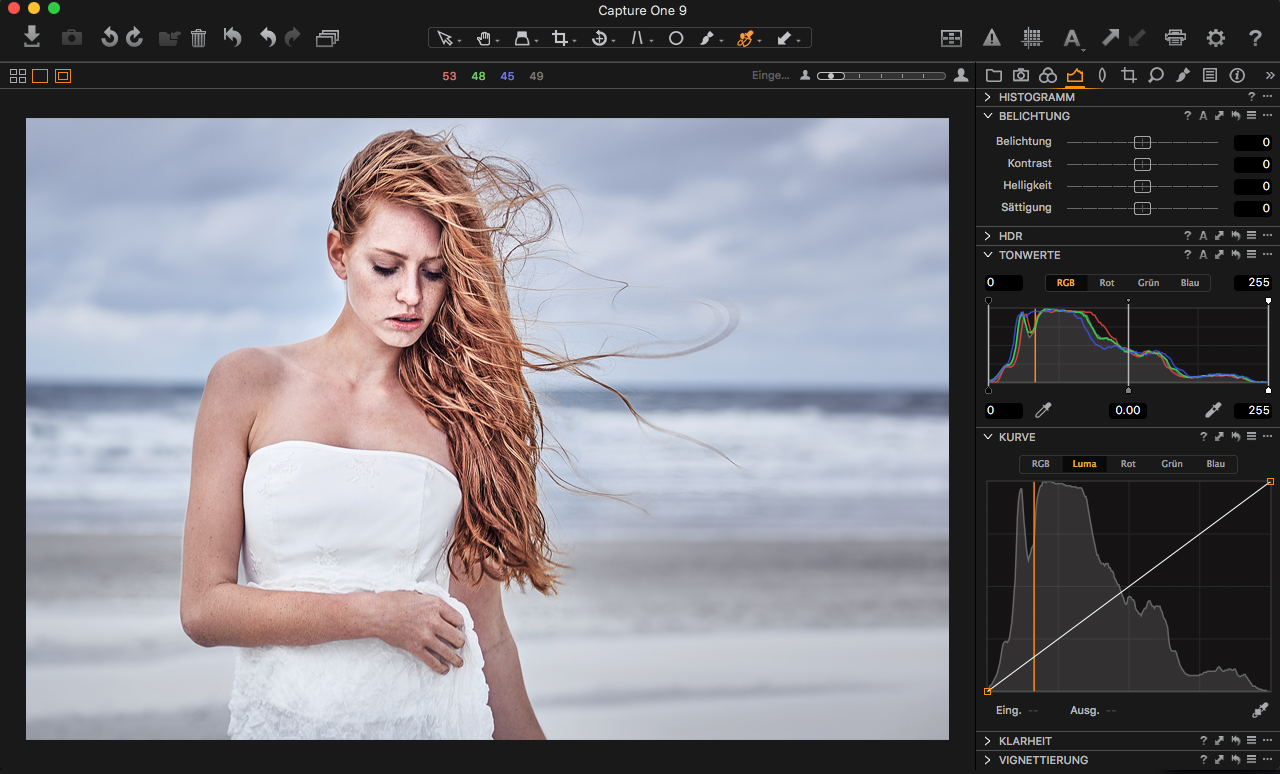
Task: Select the Crop cursor tool
Action: [560, 38]
